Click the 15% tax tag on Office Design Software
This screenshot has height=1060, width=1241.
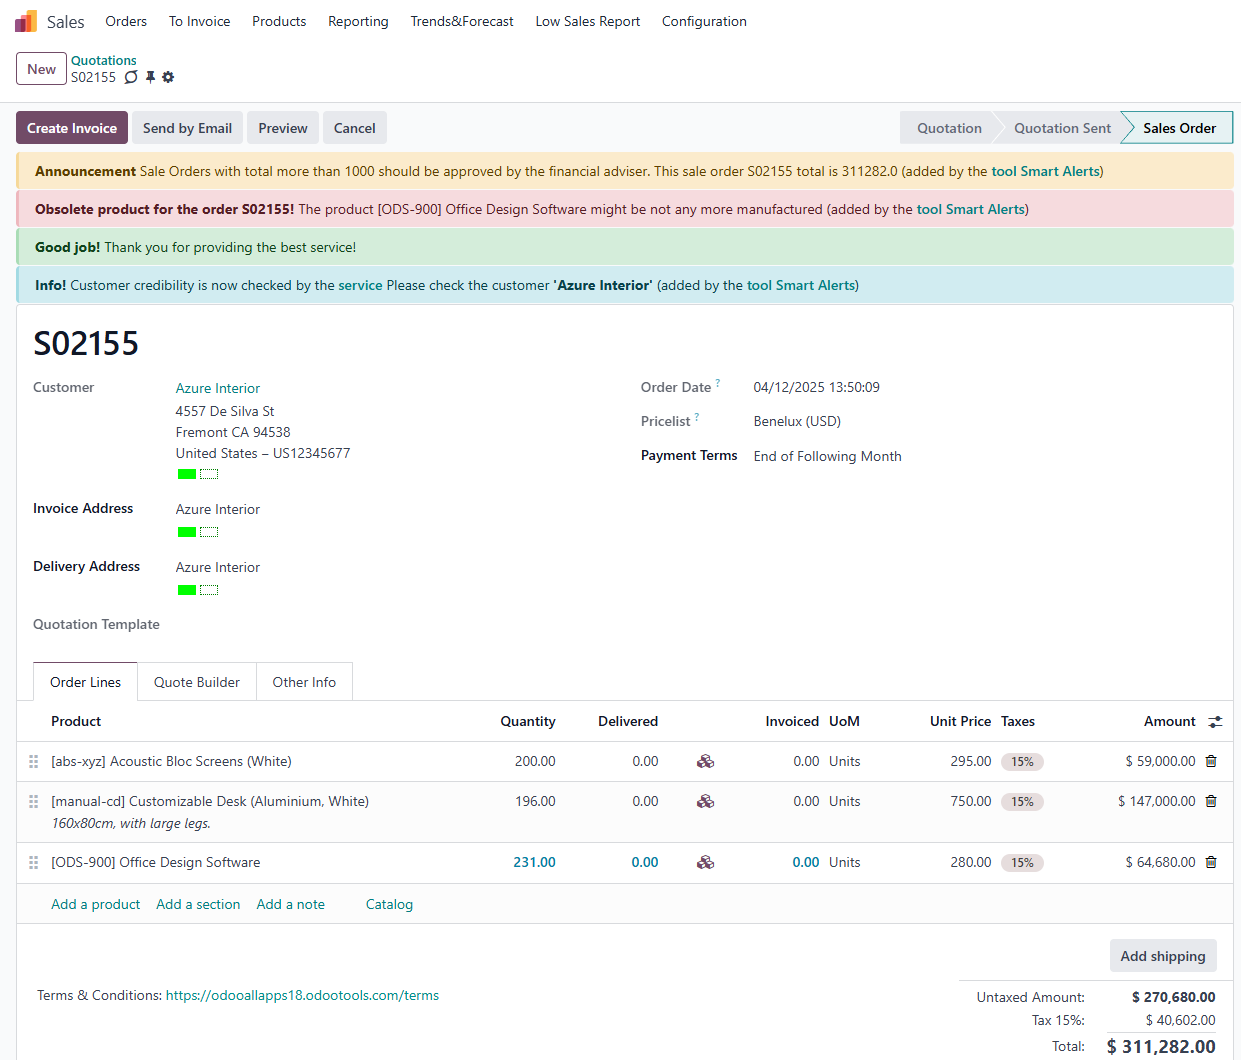(1022, 863)
